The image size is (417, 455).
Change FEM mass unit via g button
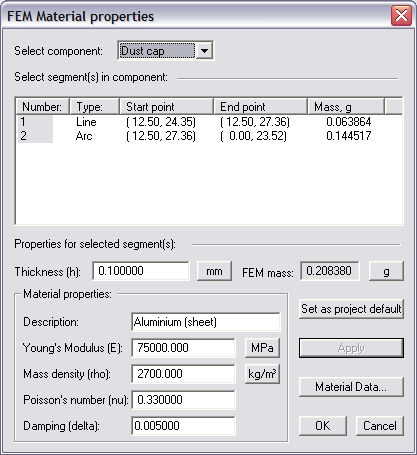point(386,271)
